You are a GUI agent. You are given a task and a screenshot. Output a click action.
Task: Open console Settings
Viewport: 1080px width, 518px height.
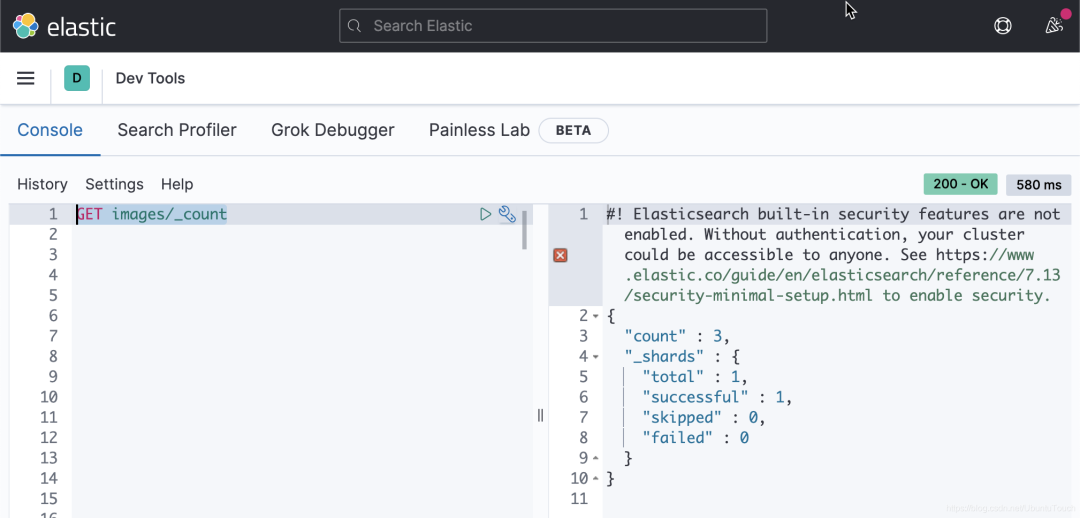point(114,184)
